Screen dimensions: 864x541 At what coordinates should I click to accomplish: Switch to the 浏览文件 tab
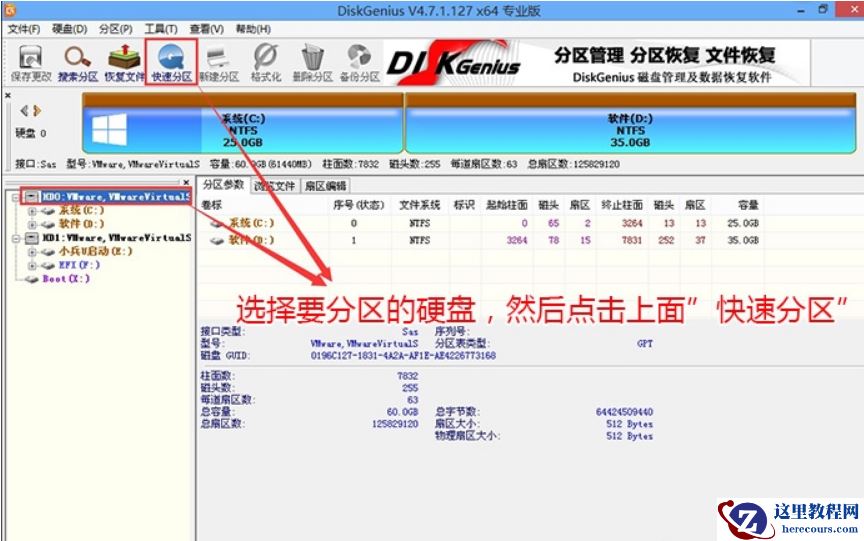274,186
